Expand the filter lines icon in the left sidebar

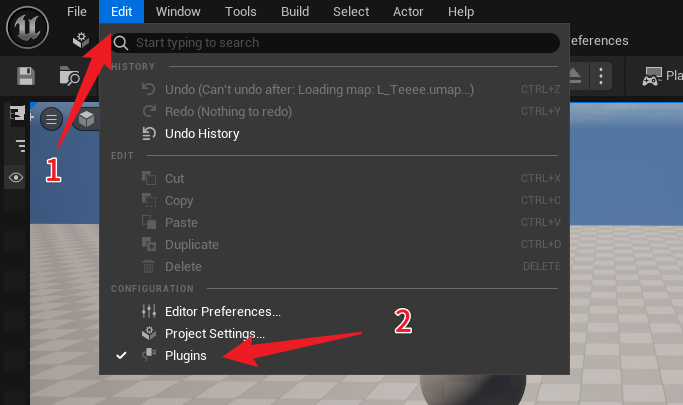[x=20, y=145]
